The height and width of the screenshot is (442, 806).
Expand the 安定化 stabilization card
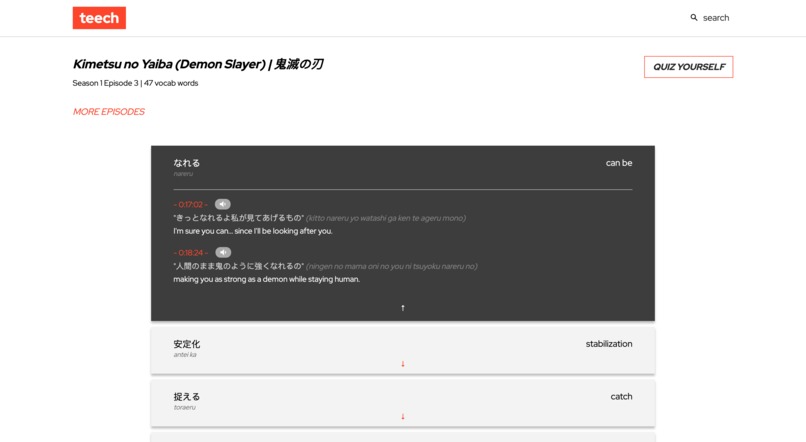pyautogui.click(x=403, y=364)
